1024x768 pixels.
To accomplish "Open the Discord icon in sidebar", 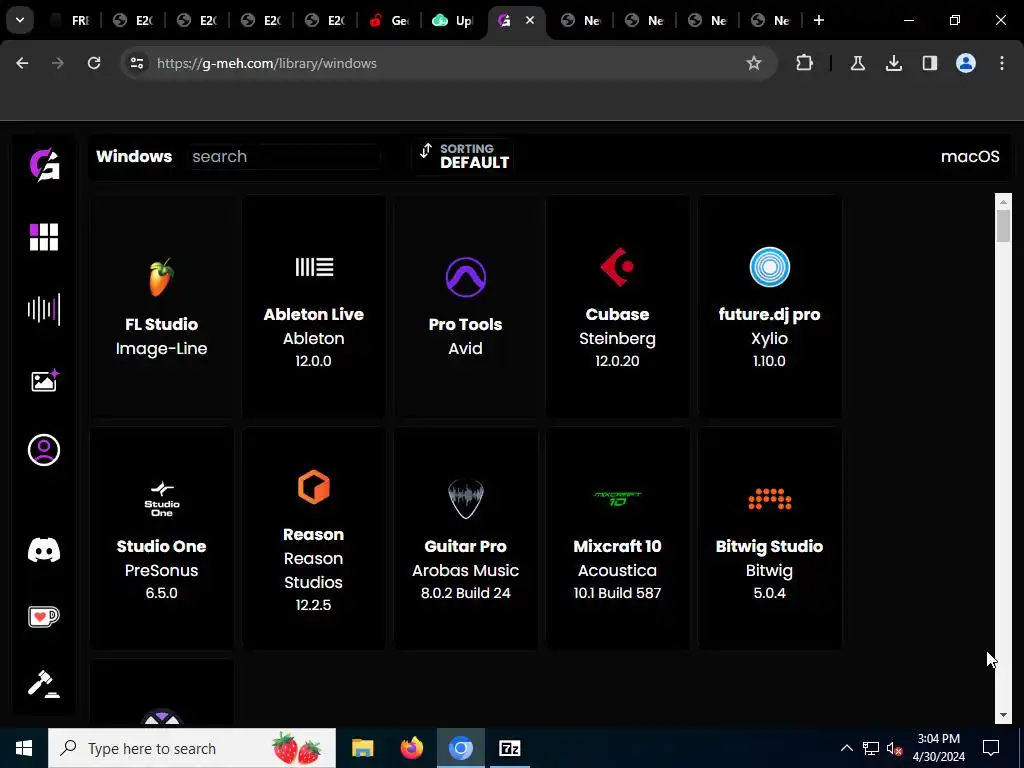I will click(x=44, y=551).
